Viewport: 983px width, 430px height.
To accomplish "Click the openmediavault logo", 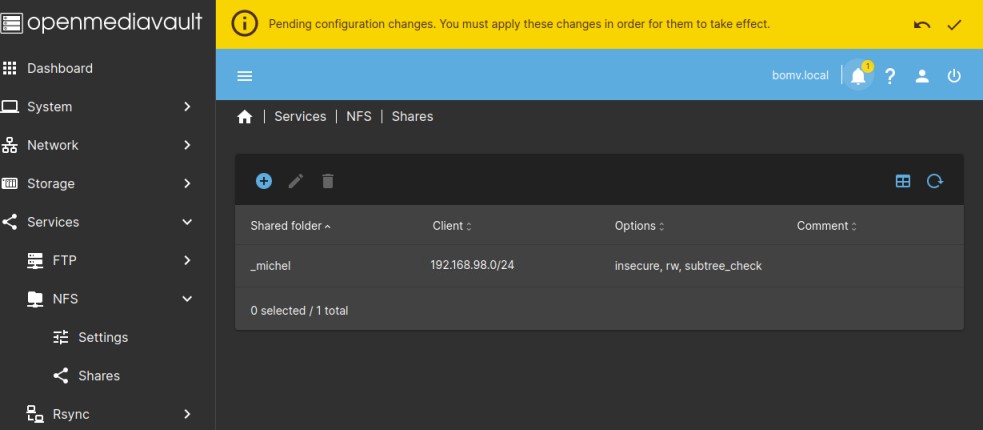I will (102, 23).
